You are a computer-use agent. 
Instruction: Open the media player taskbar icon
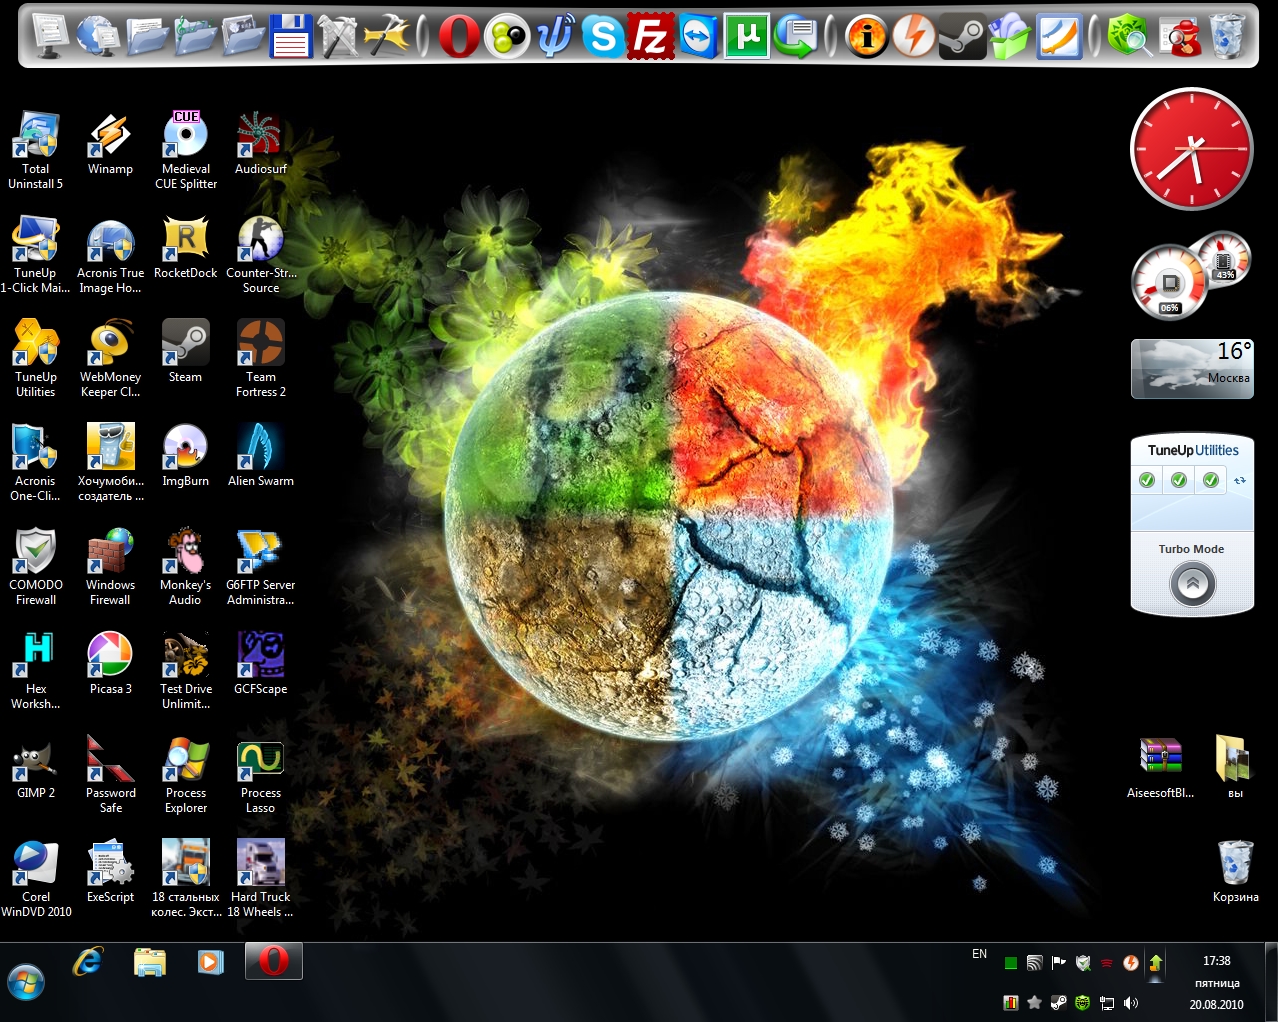click(210, 962)
